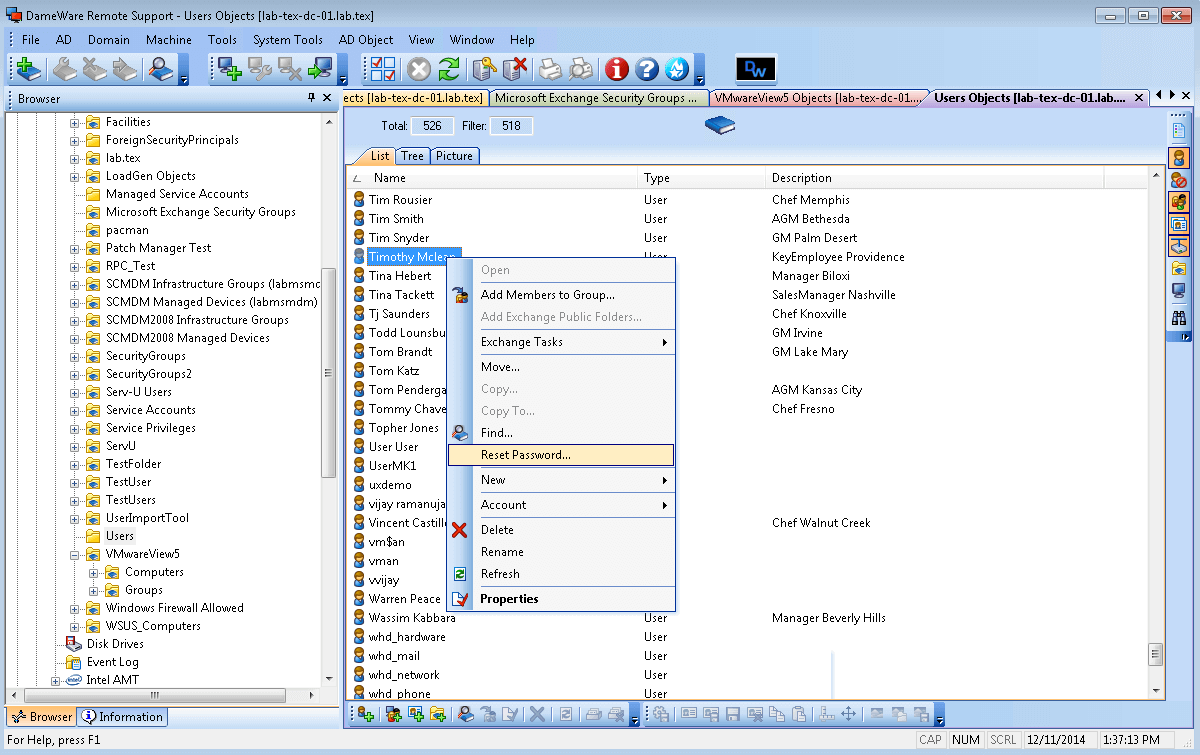Switch to the Tree view tab
The image size is (1200, 755).
(412, 156)
